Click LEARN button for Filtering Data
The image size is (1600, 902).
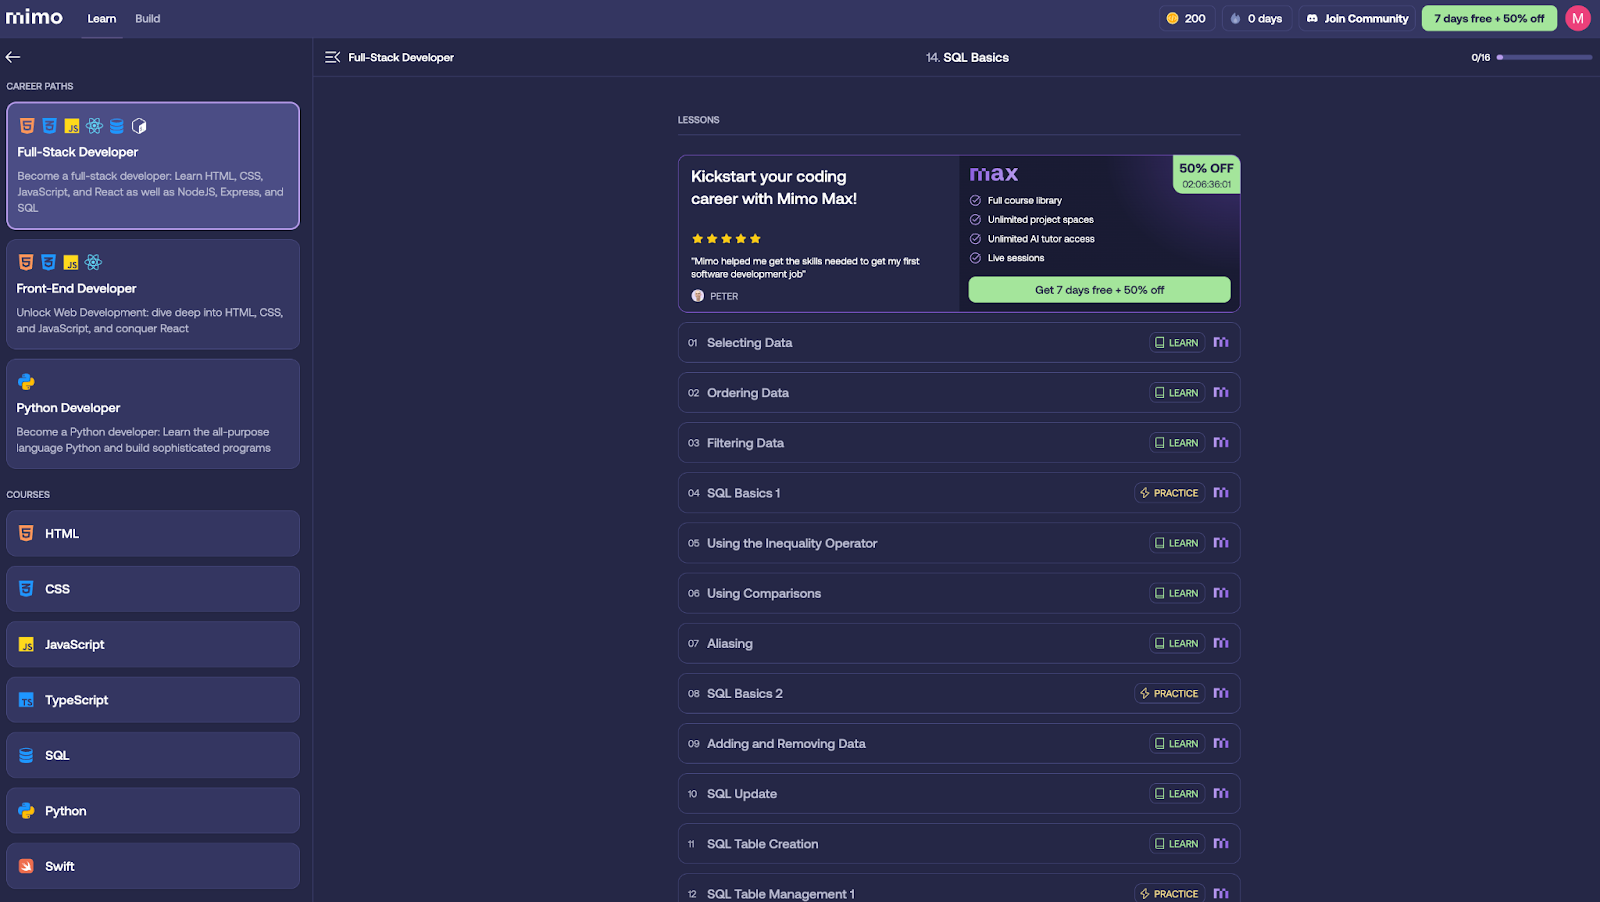[x=1176, y=443]
